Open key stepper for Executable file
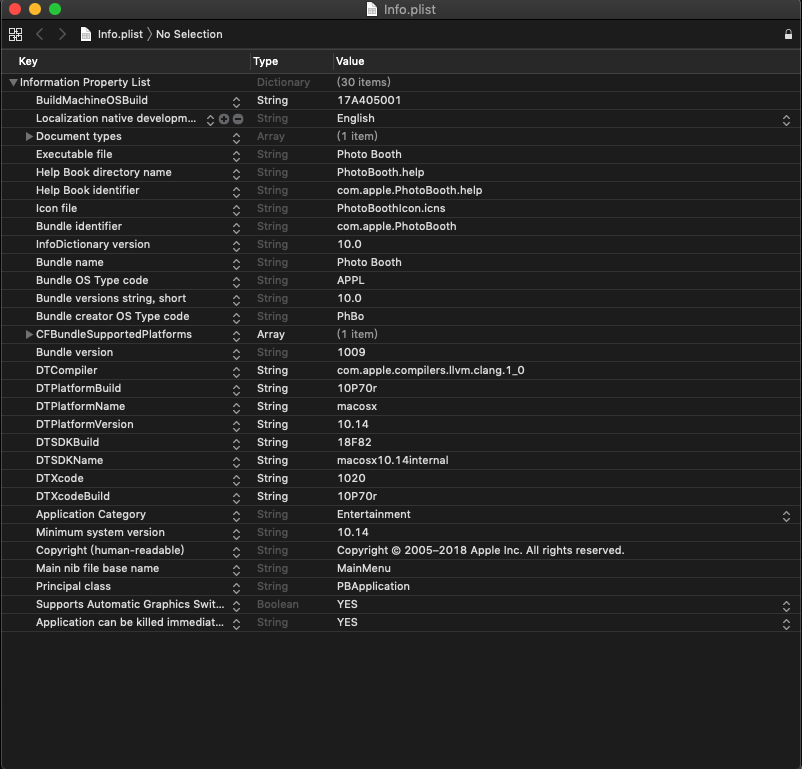The width and height of the screenshot is (802, 769). [x=236, y=156]
